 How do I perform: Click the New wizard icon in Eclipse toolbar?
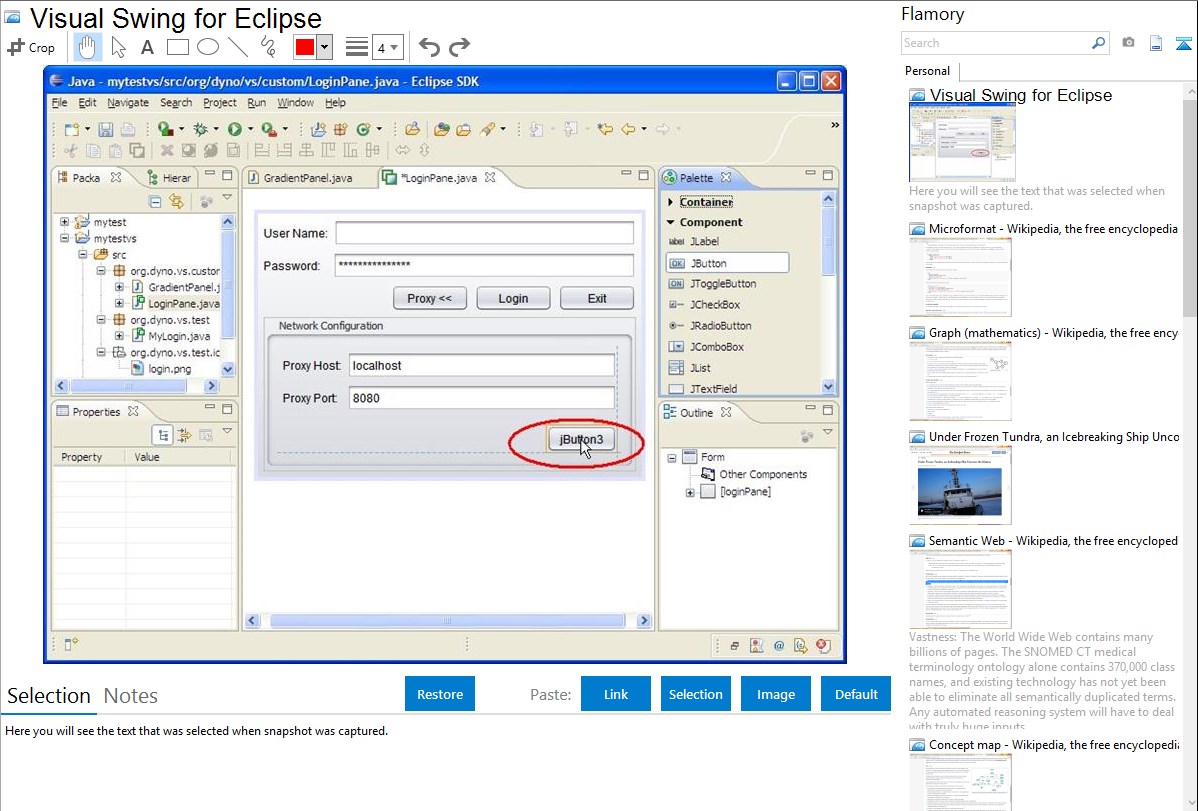click(72, 129)
